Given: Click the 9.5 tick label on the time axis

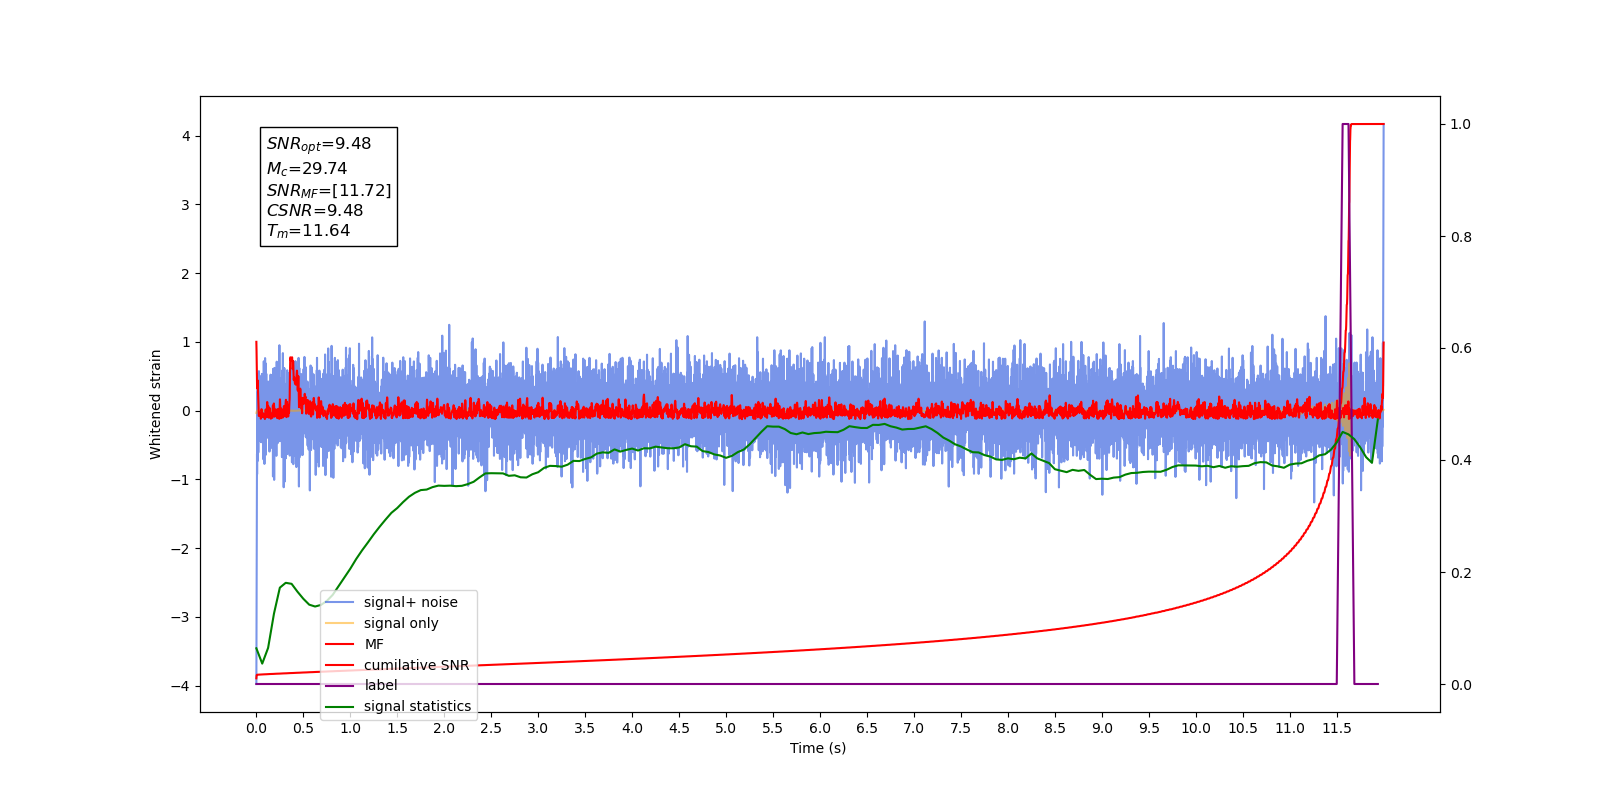Looking at the screenshot, I should click(x=1149, y=728).
